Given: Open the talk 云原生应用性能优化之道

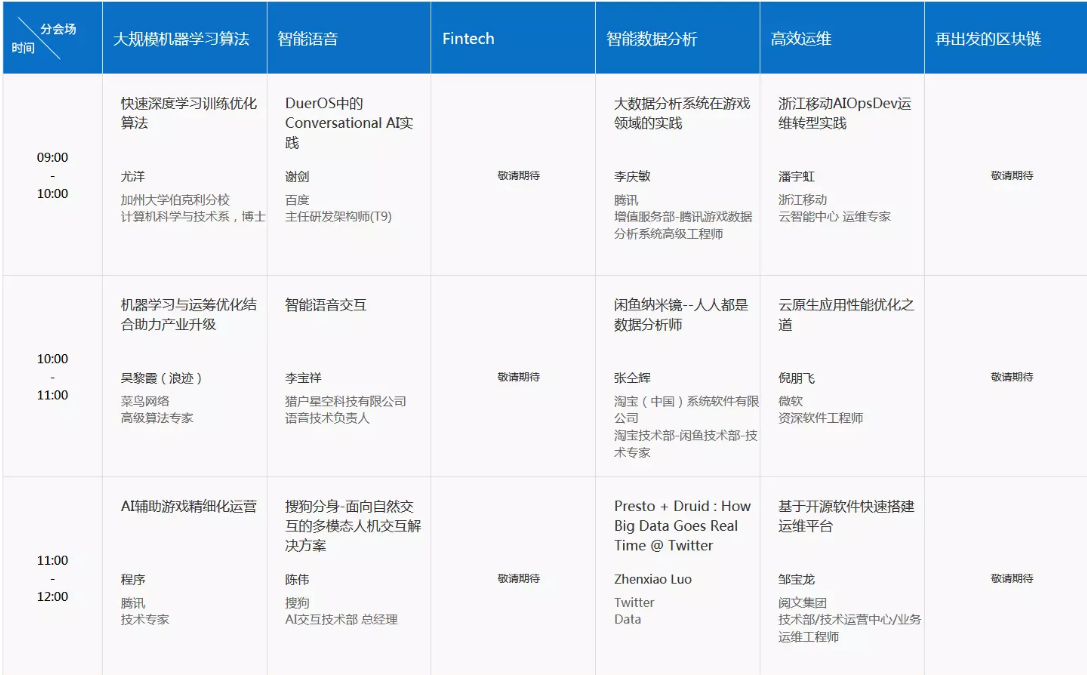Looking at the screenshot, I should click(846, 314).
